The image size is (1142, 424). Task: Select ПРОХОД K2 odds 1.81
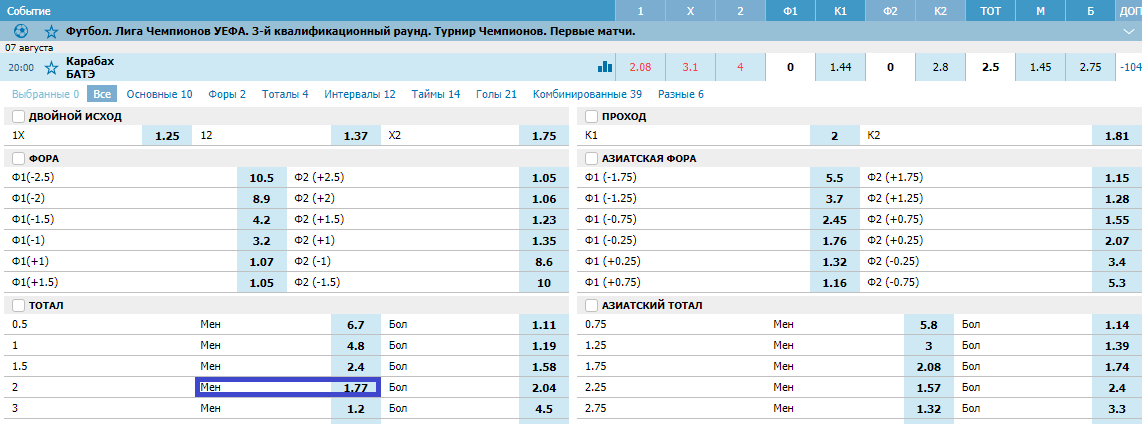click(x=1117, y=136)
